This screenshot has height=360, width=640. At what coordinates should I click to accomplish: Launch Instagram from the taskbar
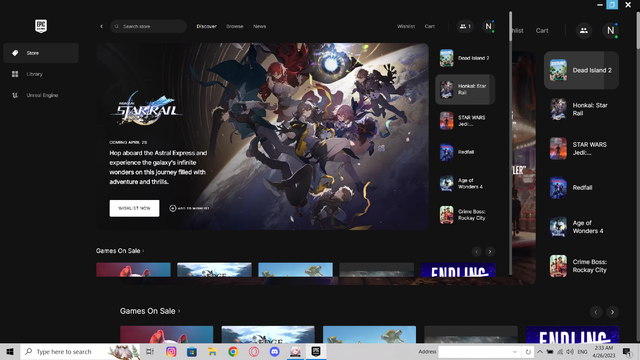tap(171, 351)
